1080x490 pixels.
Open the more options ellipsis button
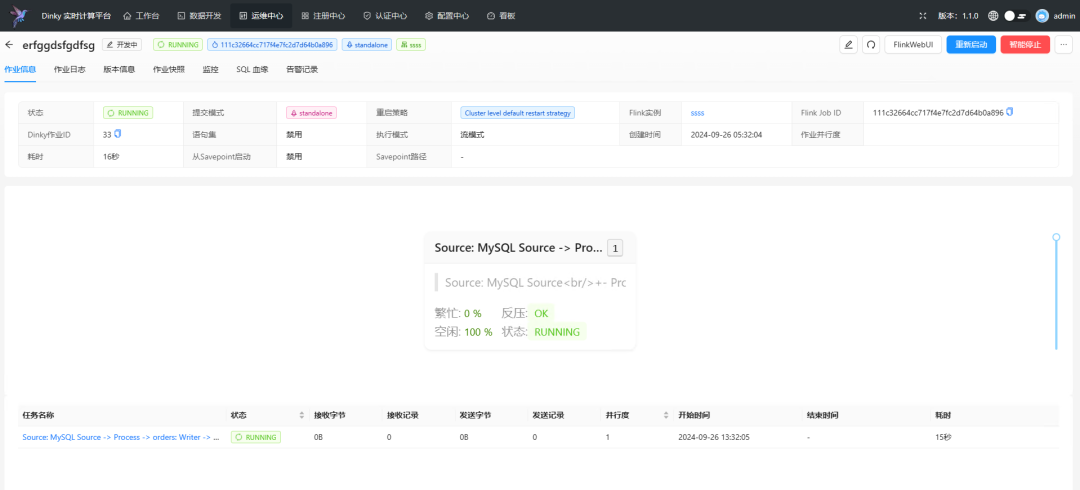[1064, 45]
